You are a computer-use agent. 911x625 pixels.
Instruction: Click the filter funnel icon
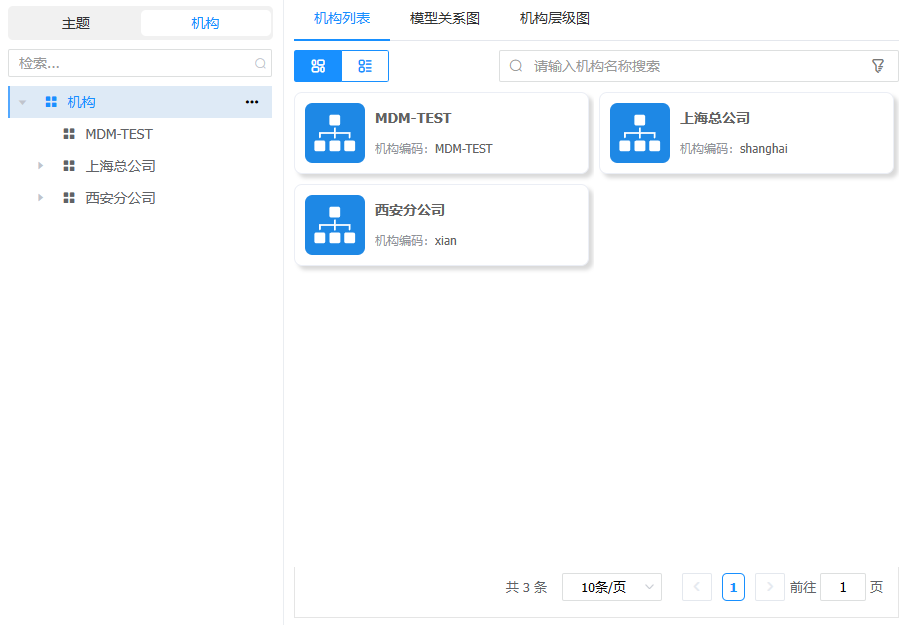(x=878, y=66)
